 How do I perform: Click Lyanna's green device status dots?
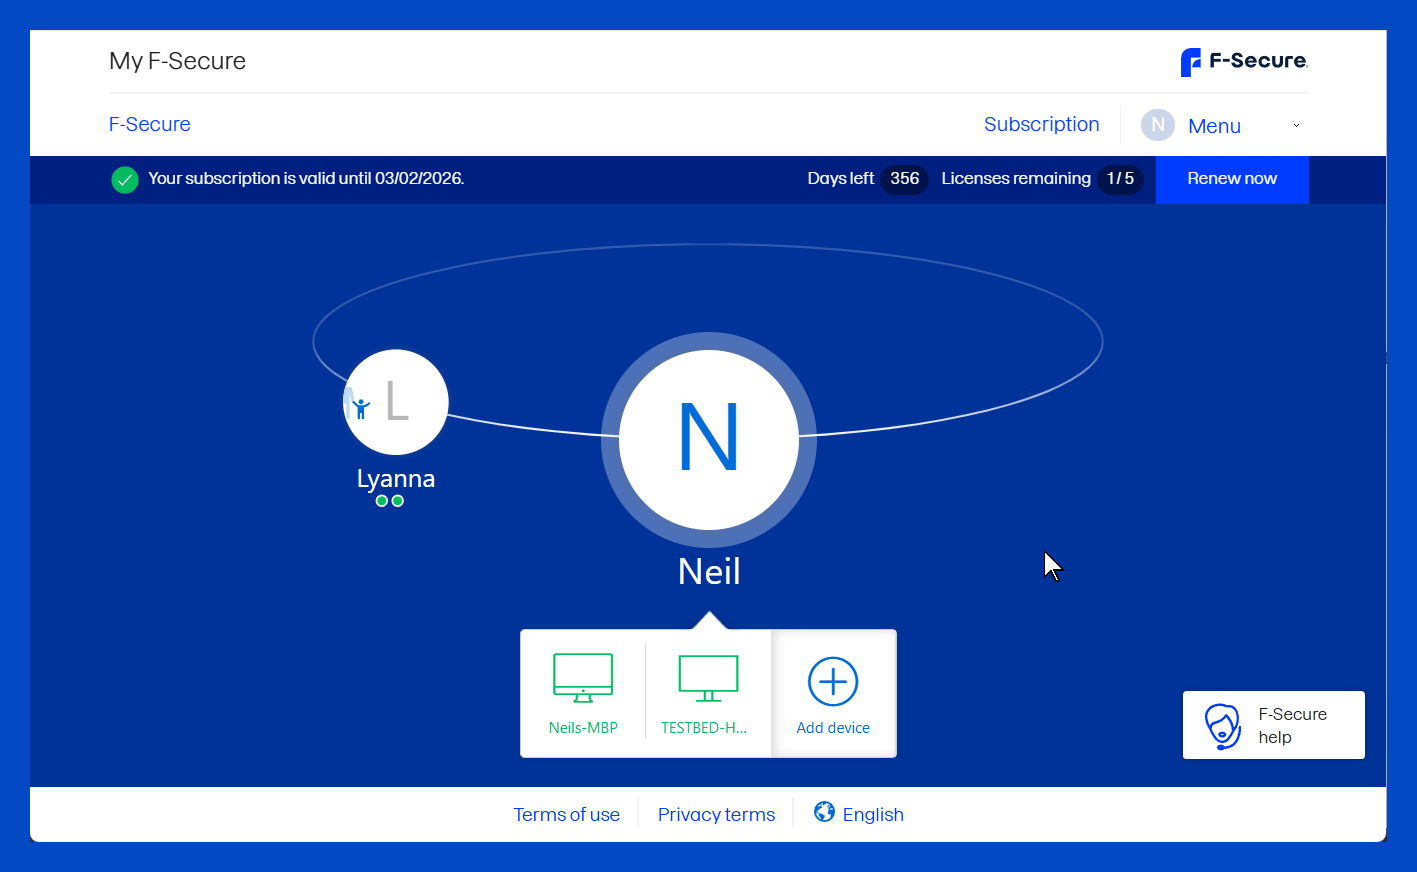[390, 501]
